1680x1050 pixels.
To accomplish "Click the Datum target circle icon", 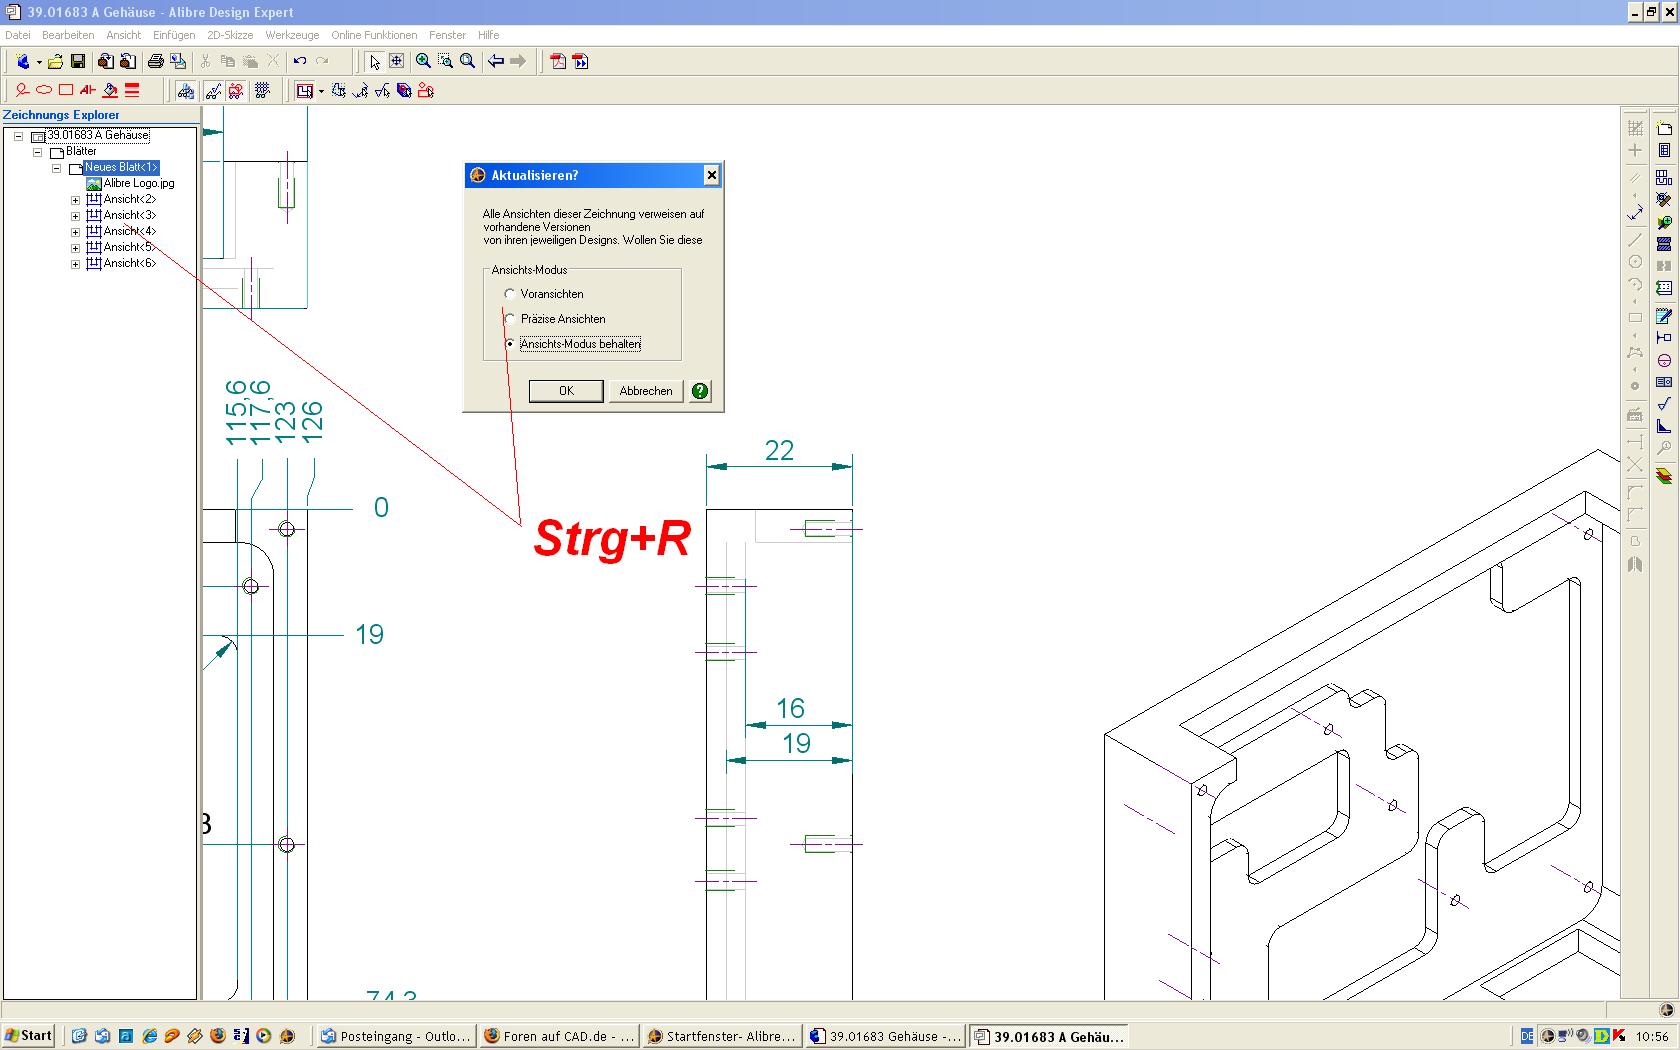I will click(x=1664, y=360).
